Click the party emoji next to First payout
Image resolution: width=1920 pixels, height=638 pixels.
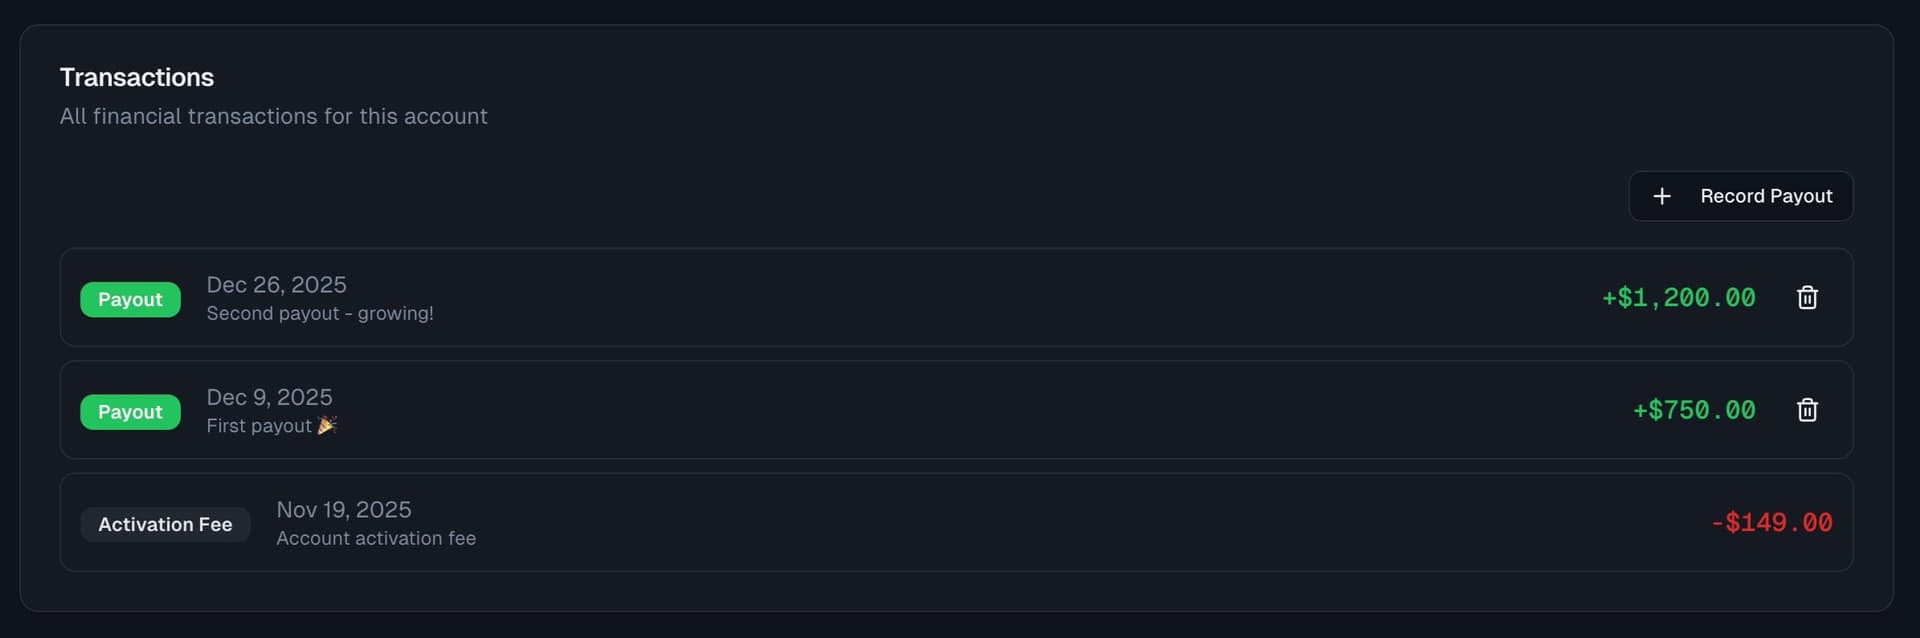click(327, 424)
